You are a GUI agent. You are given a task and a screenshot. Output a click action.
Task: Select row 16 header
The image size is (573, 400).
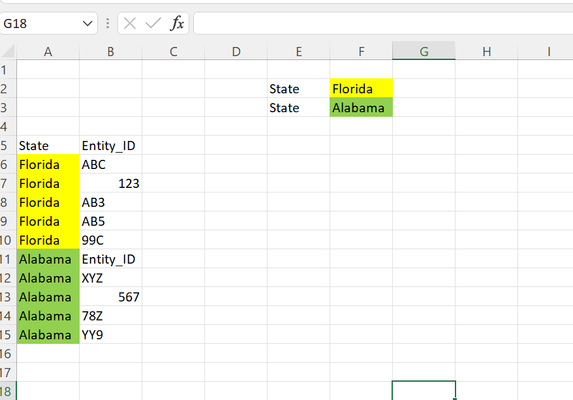8,354
